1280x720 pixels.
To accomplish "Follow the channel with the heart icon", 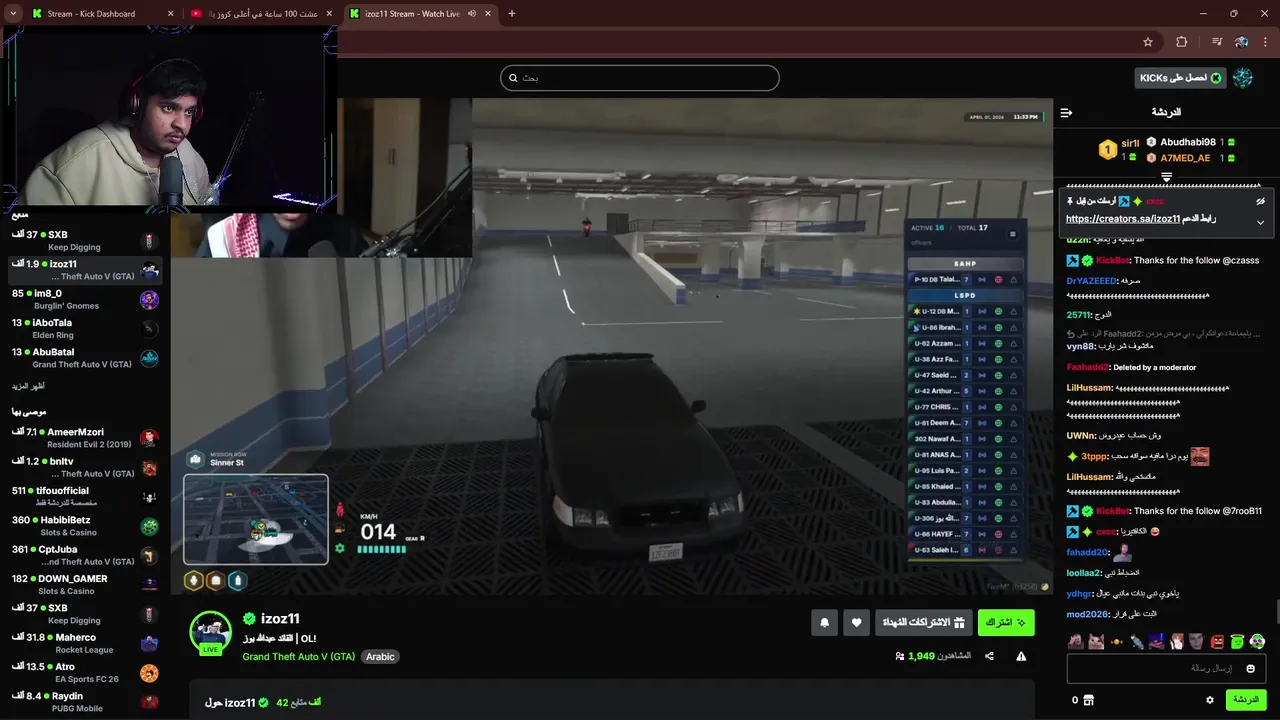I will point(856,622).
